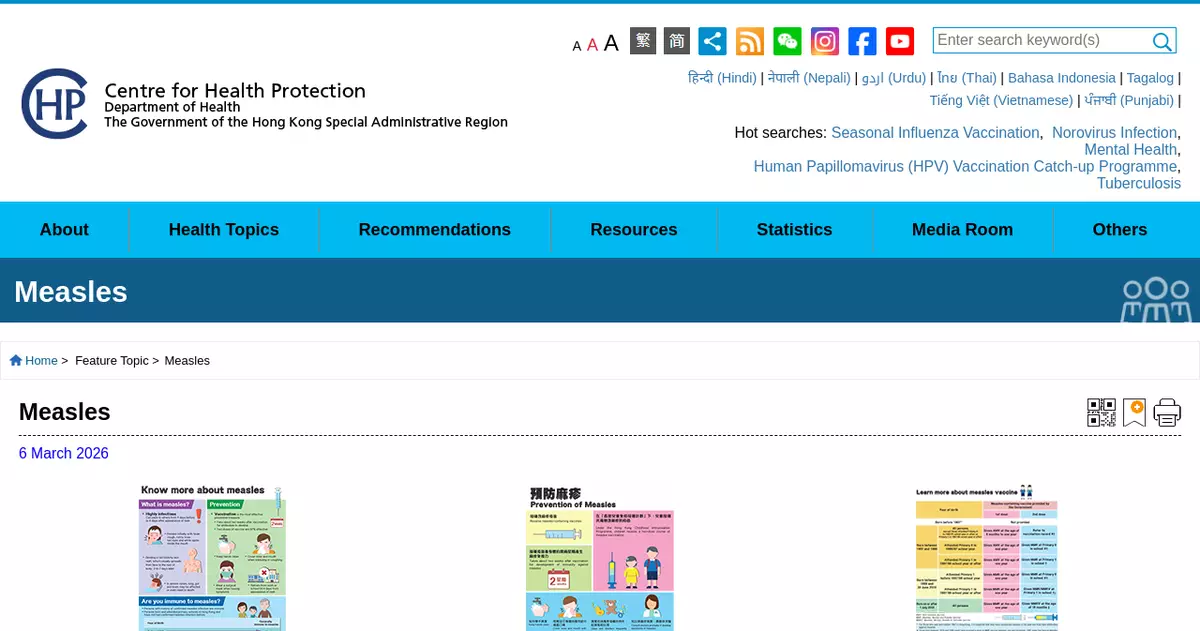This screenshot has width=1200, height=631.
Task: Print the Measles page
Action: pyautogui.click(x=1167, y=412)
